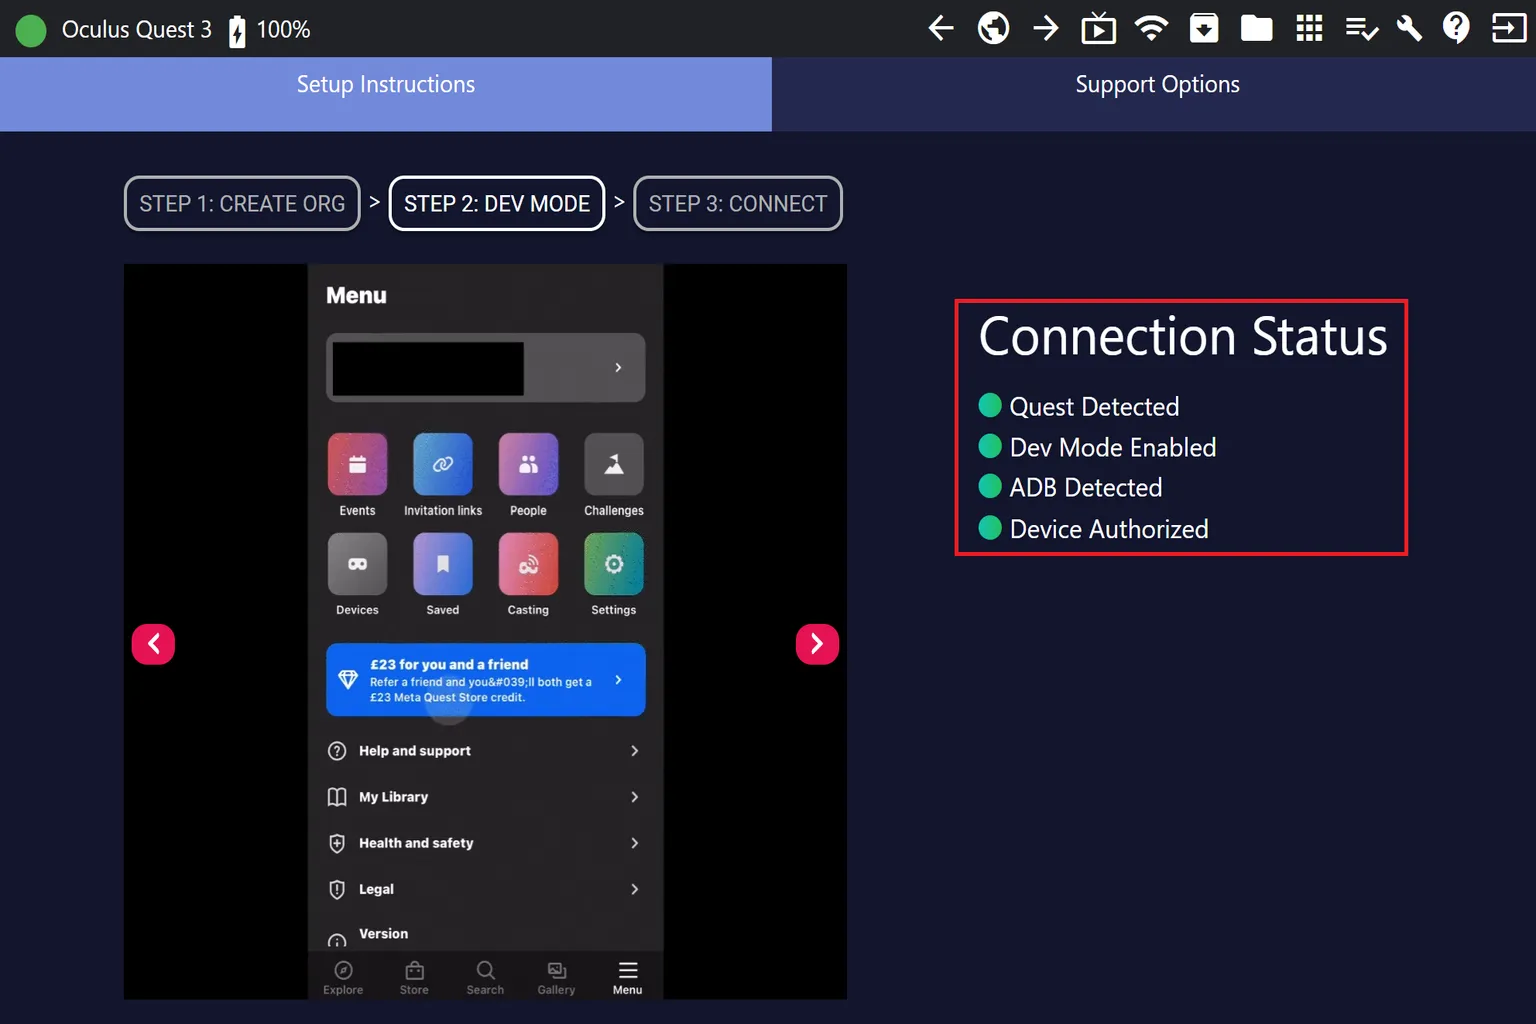Go to Step 3: Connect
This screenshot has height=1024, width=1536.
(x=738, y=203)
